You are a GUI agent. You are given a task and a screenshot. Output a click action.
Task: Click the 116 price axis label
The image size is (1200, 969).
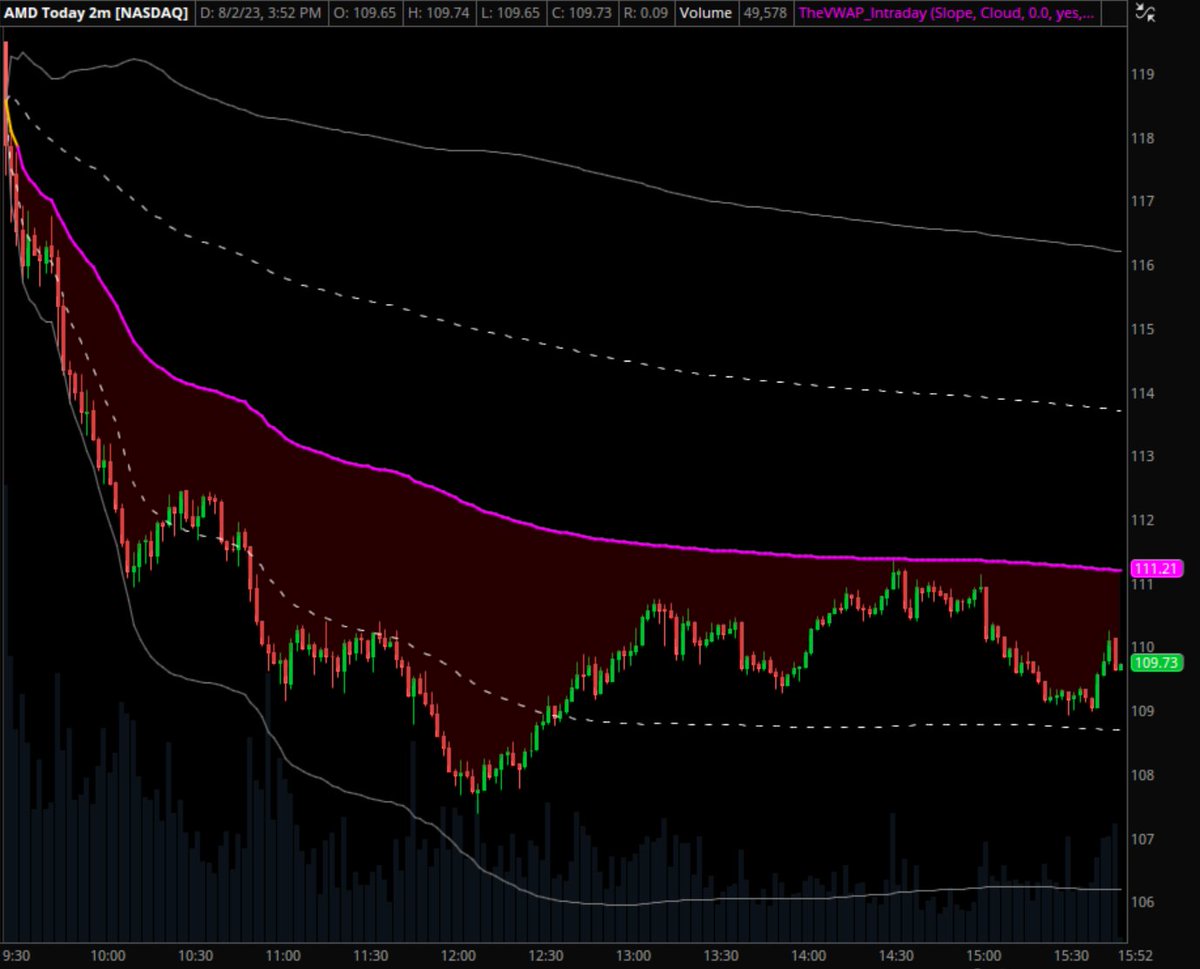(1144, 265)
